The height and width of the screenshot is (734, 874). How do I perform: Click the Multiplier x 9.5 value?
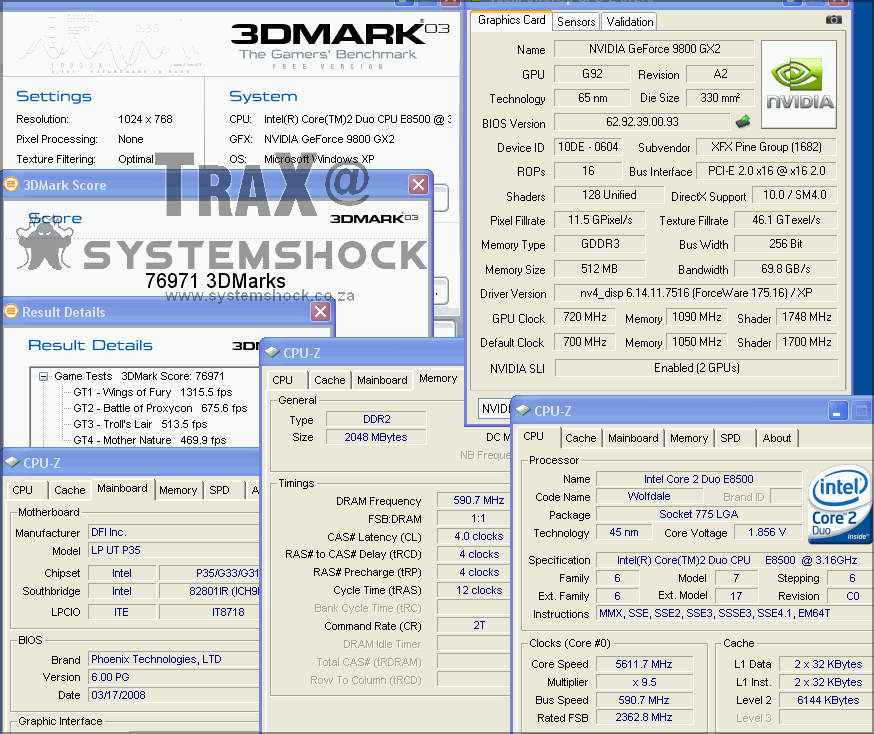tap(644, 682)
